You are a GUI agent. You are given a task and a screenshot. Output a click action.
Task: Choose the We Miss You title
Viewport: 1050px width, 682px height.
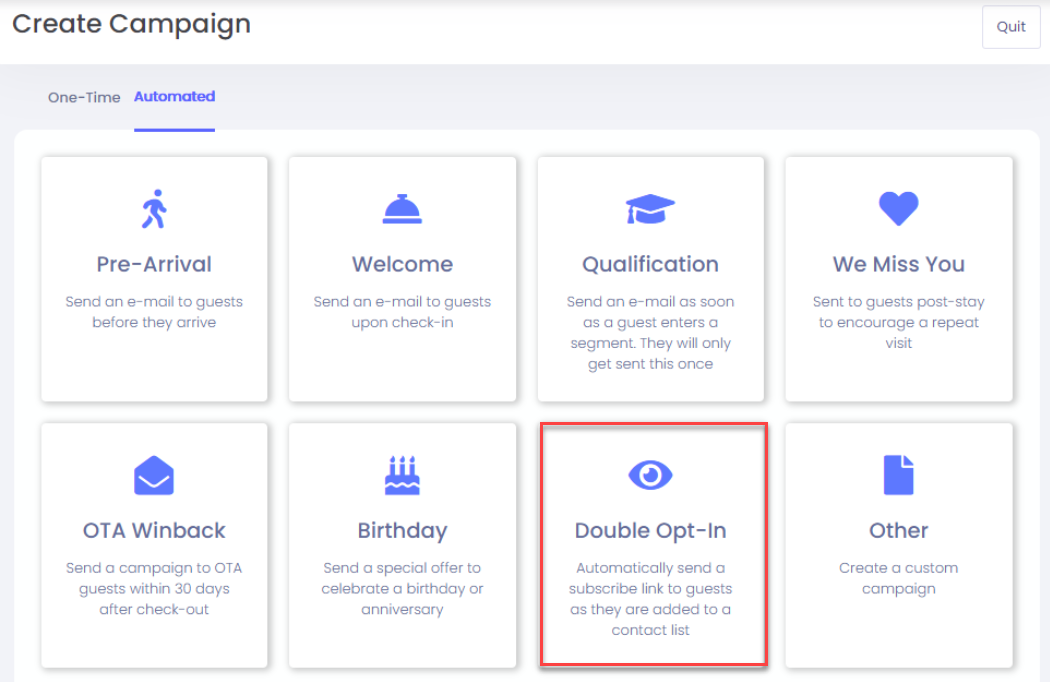tap(899, 265)
